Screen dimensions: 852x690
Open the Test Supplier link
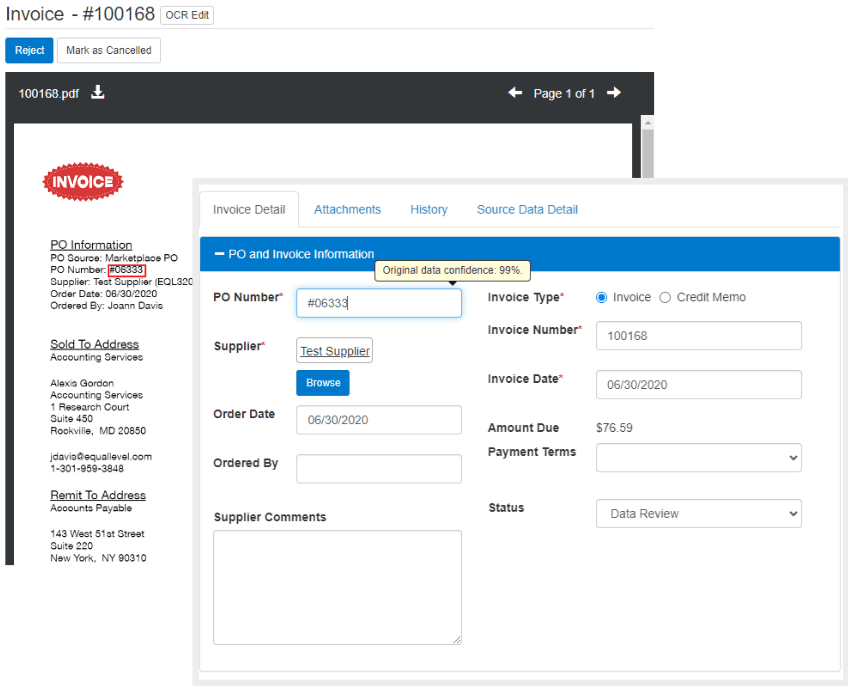click(x=335, y=351)
